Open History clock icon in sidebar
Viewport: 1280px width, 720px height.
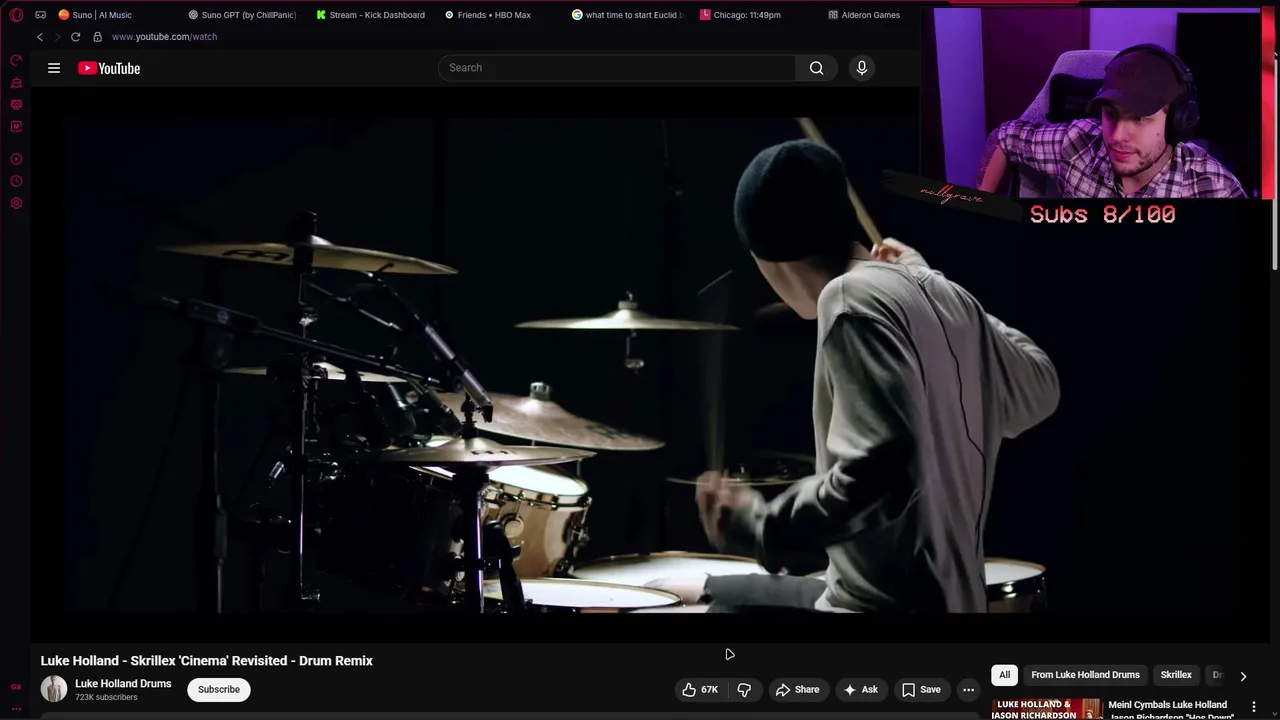coord(16,181)
